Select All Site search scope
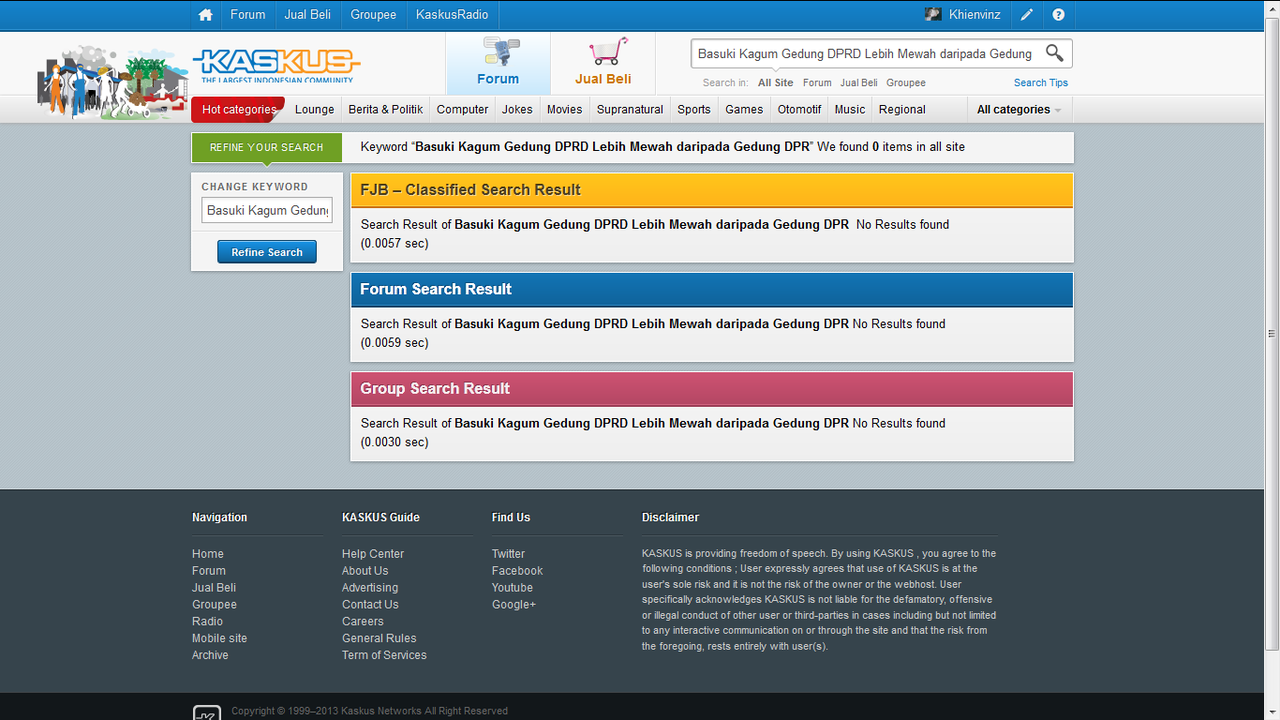 775,83
